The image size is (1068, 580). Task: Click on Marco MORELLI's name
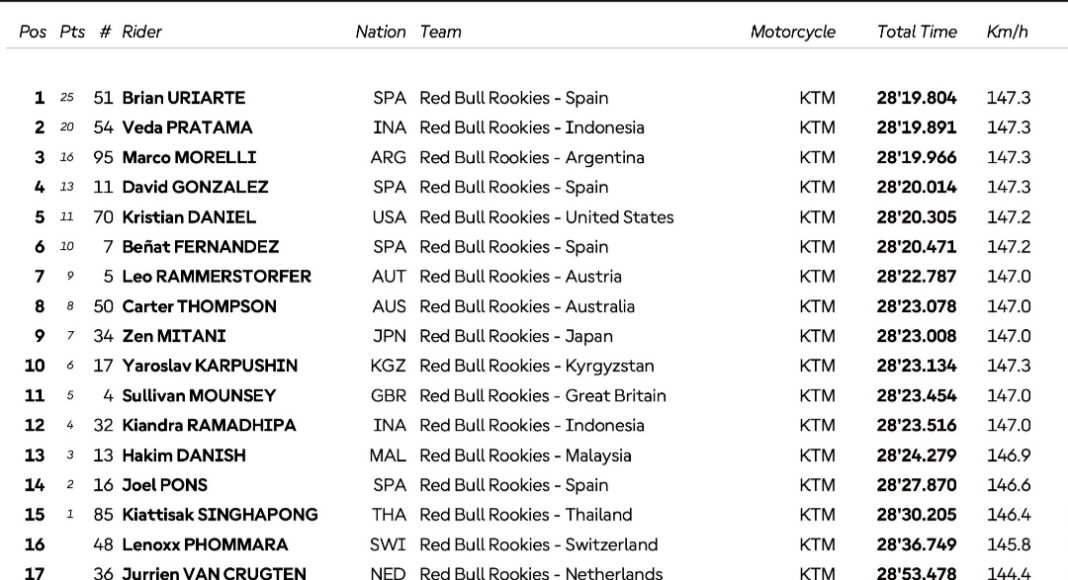pyautogui.click(x=189, y=158)
